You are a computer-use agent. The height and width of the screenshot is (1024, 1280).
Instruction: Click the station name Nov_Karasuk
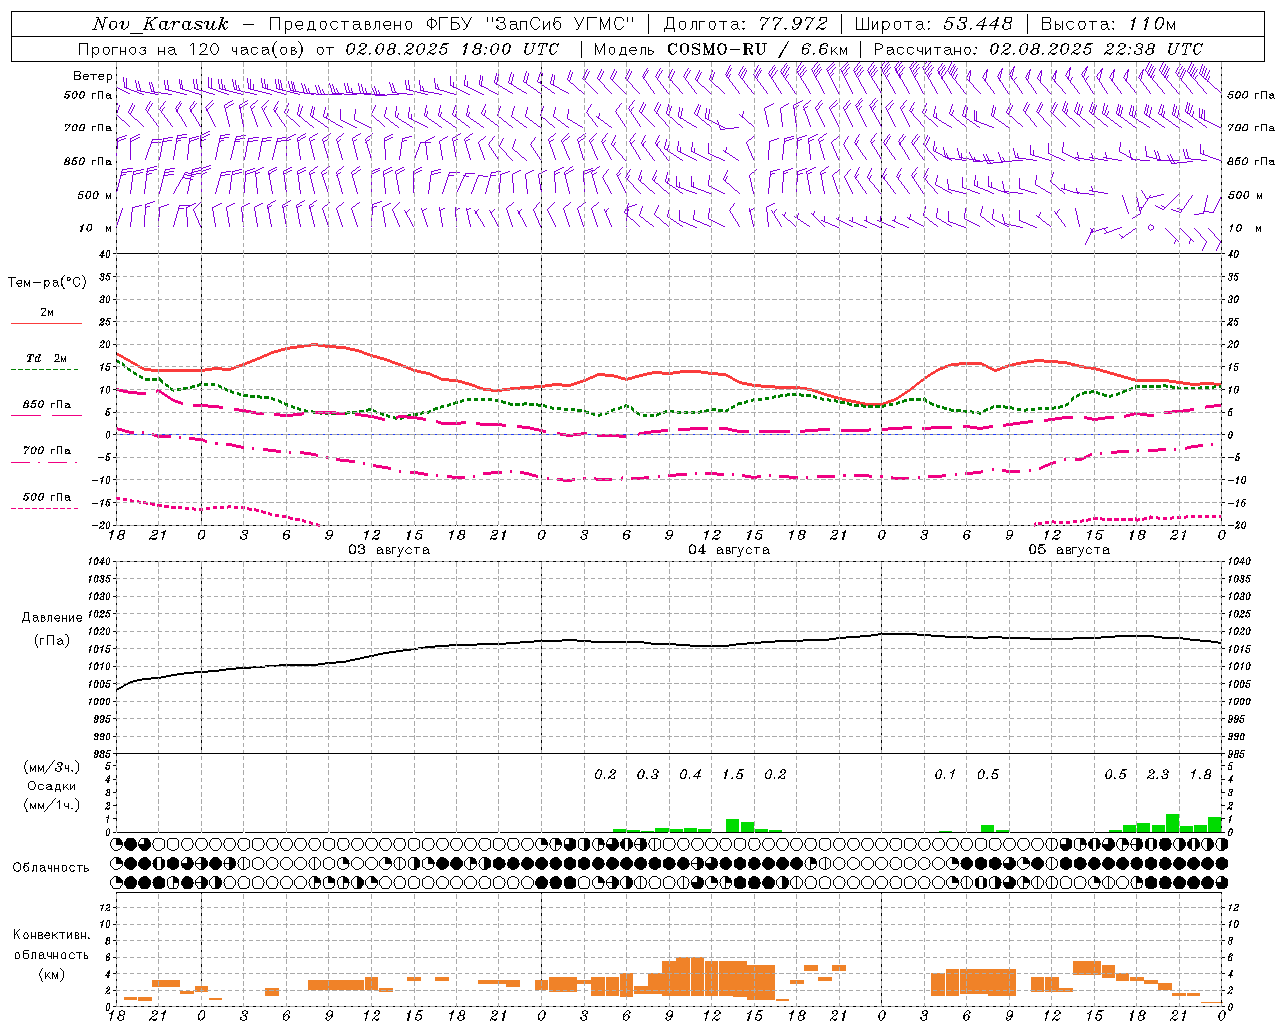point(161,24)
